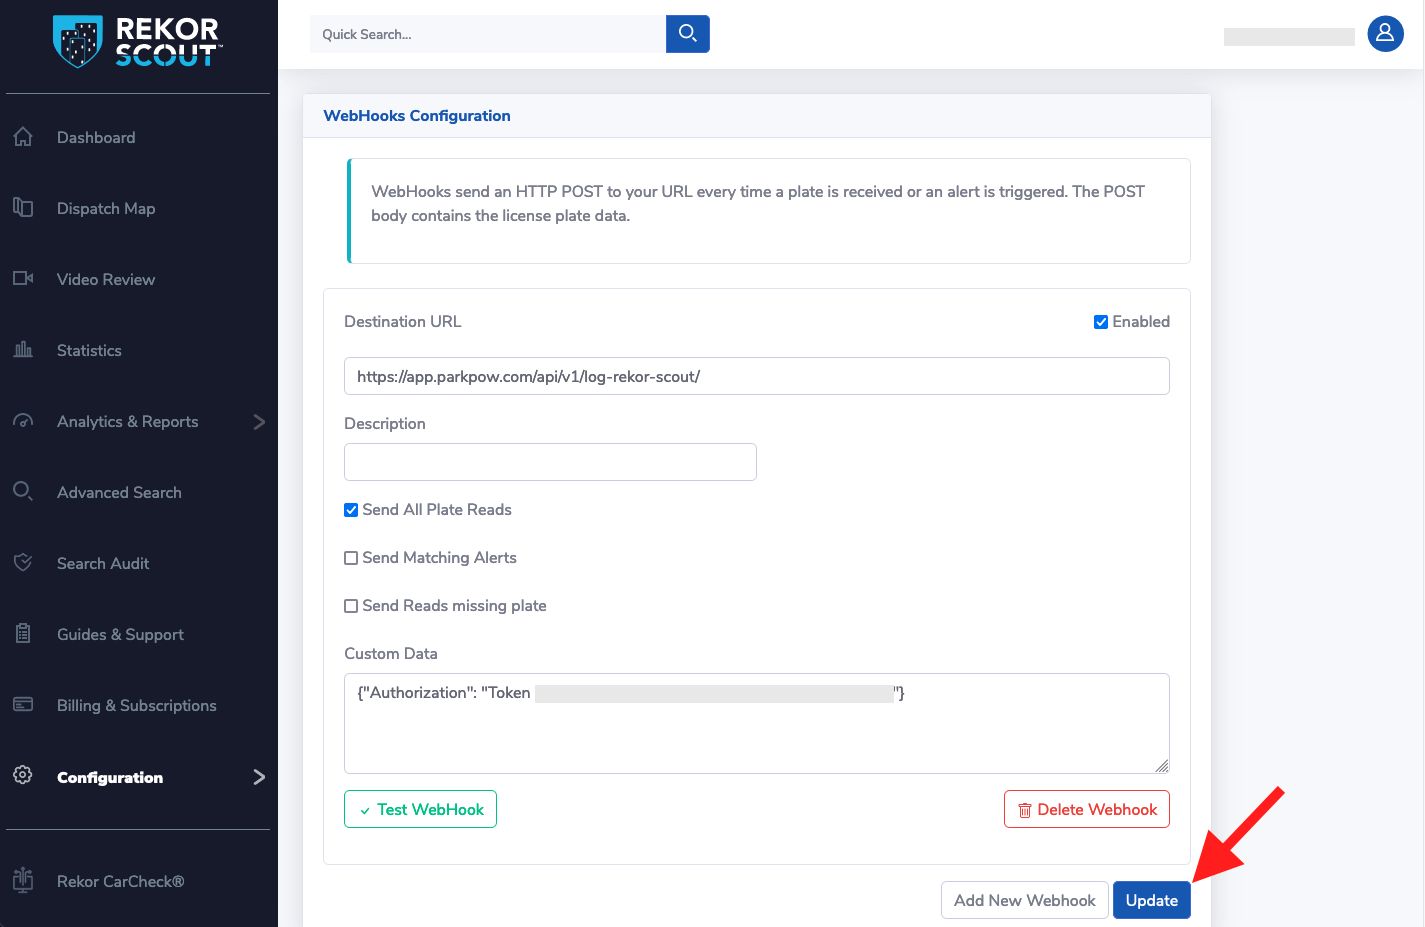Click the Dashboard home icon
This screenshot has width=1425, height=927.
coord(23,137)
